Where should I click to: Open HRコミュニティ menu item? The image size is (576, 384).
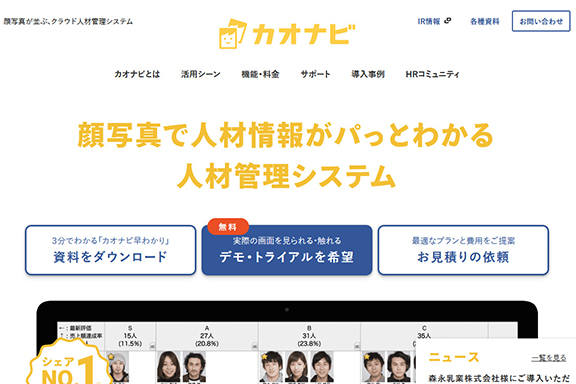(432, 74)
